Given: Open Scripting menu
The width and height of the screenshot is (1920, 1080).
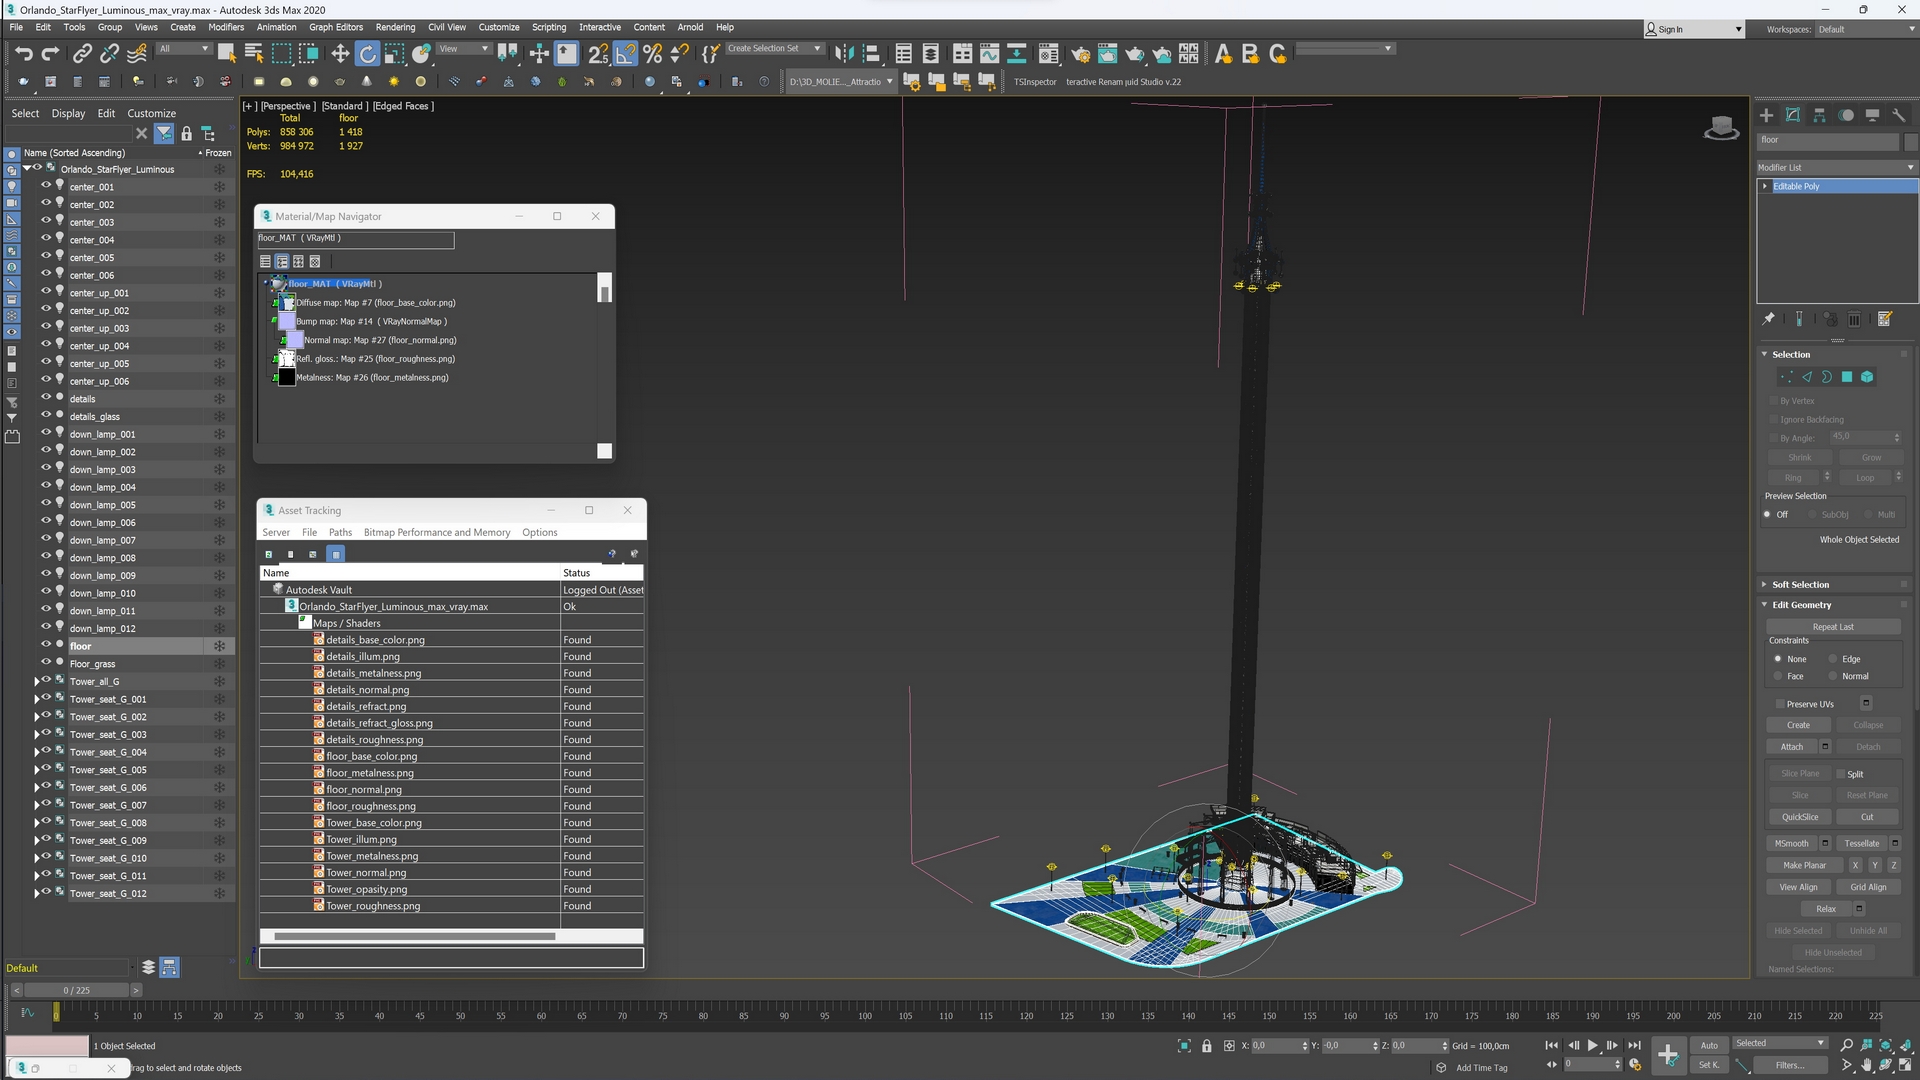Looking at the screenshot, I should (549, 27).
